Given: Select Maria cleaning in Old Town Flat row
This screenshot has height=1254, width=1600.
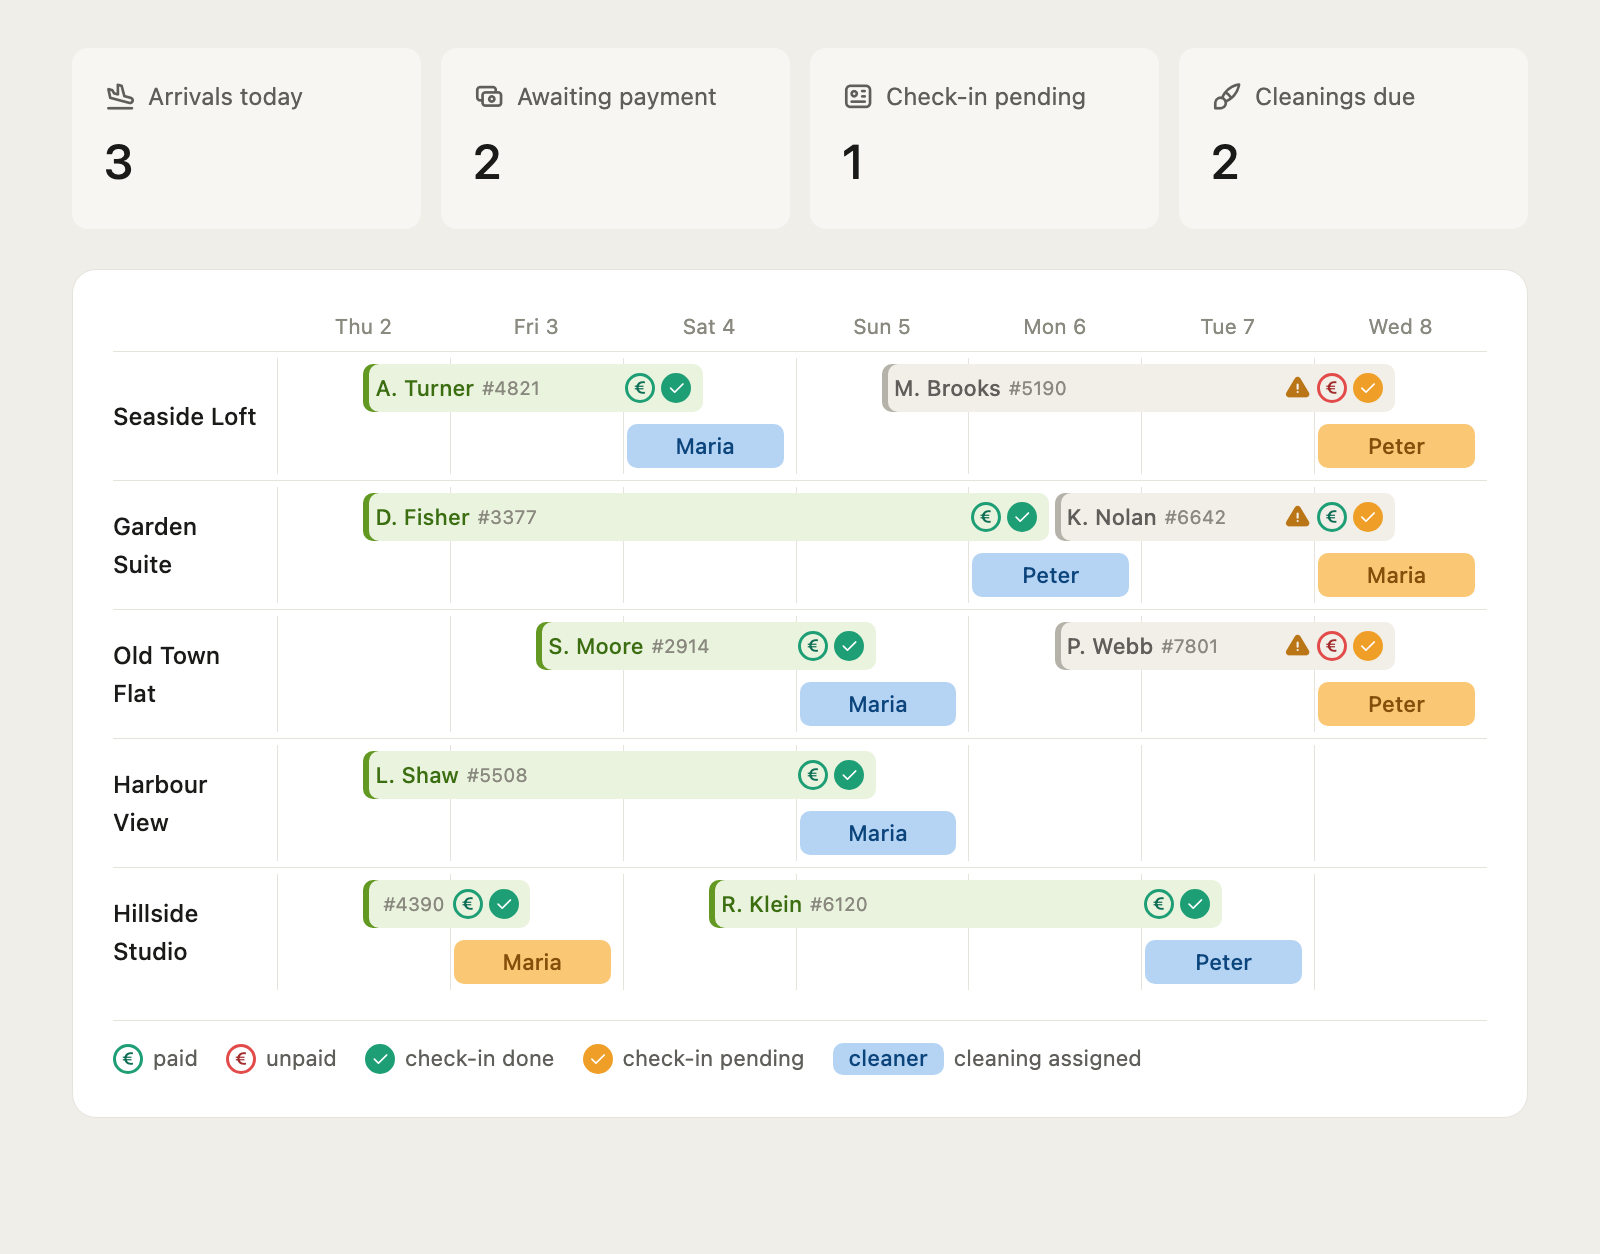Looking at the screenshot, I should [x=878, y=704].
